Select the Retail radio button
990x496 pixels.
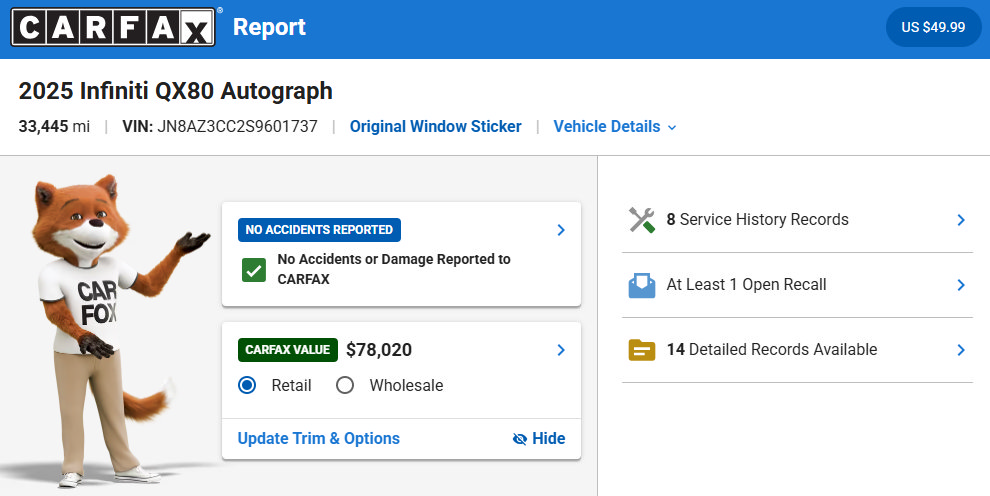pyautogui.click(x=247, y=385)
